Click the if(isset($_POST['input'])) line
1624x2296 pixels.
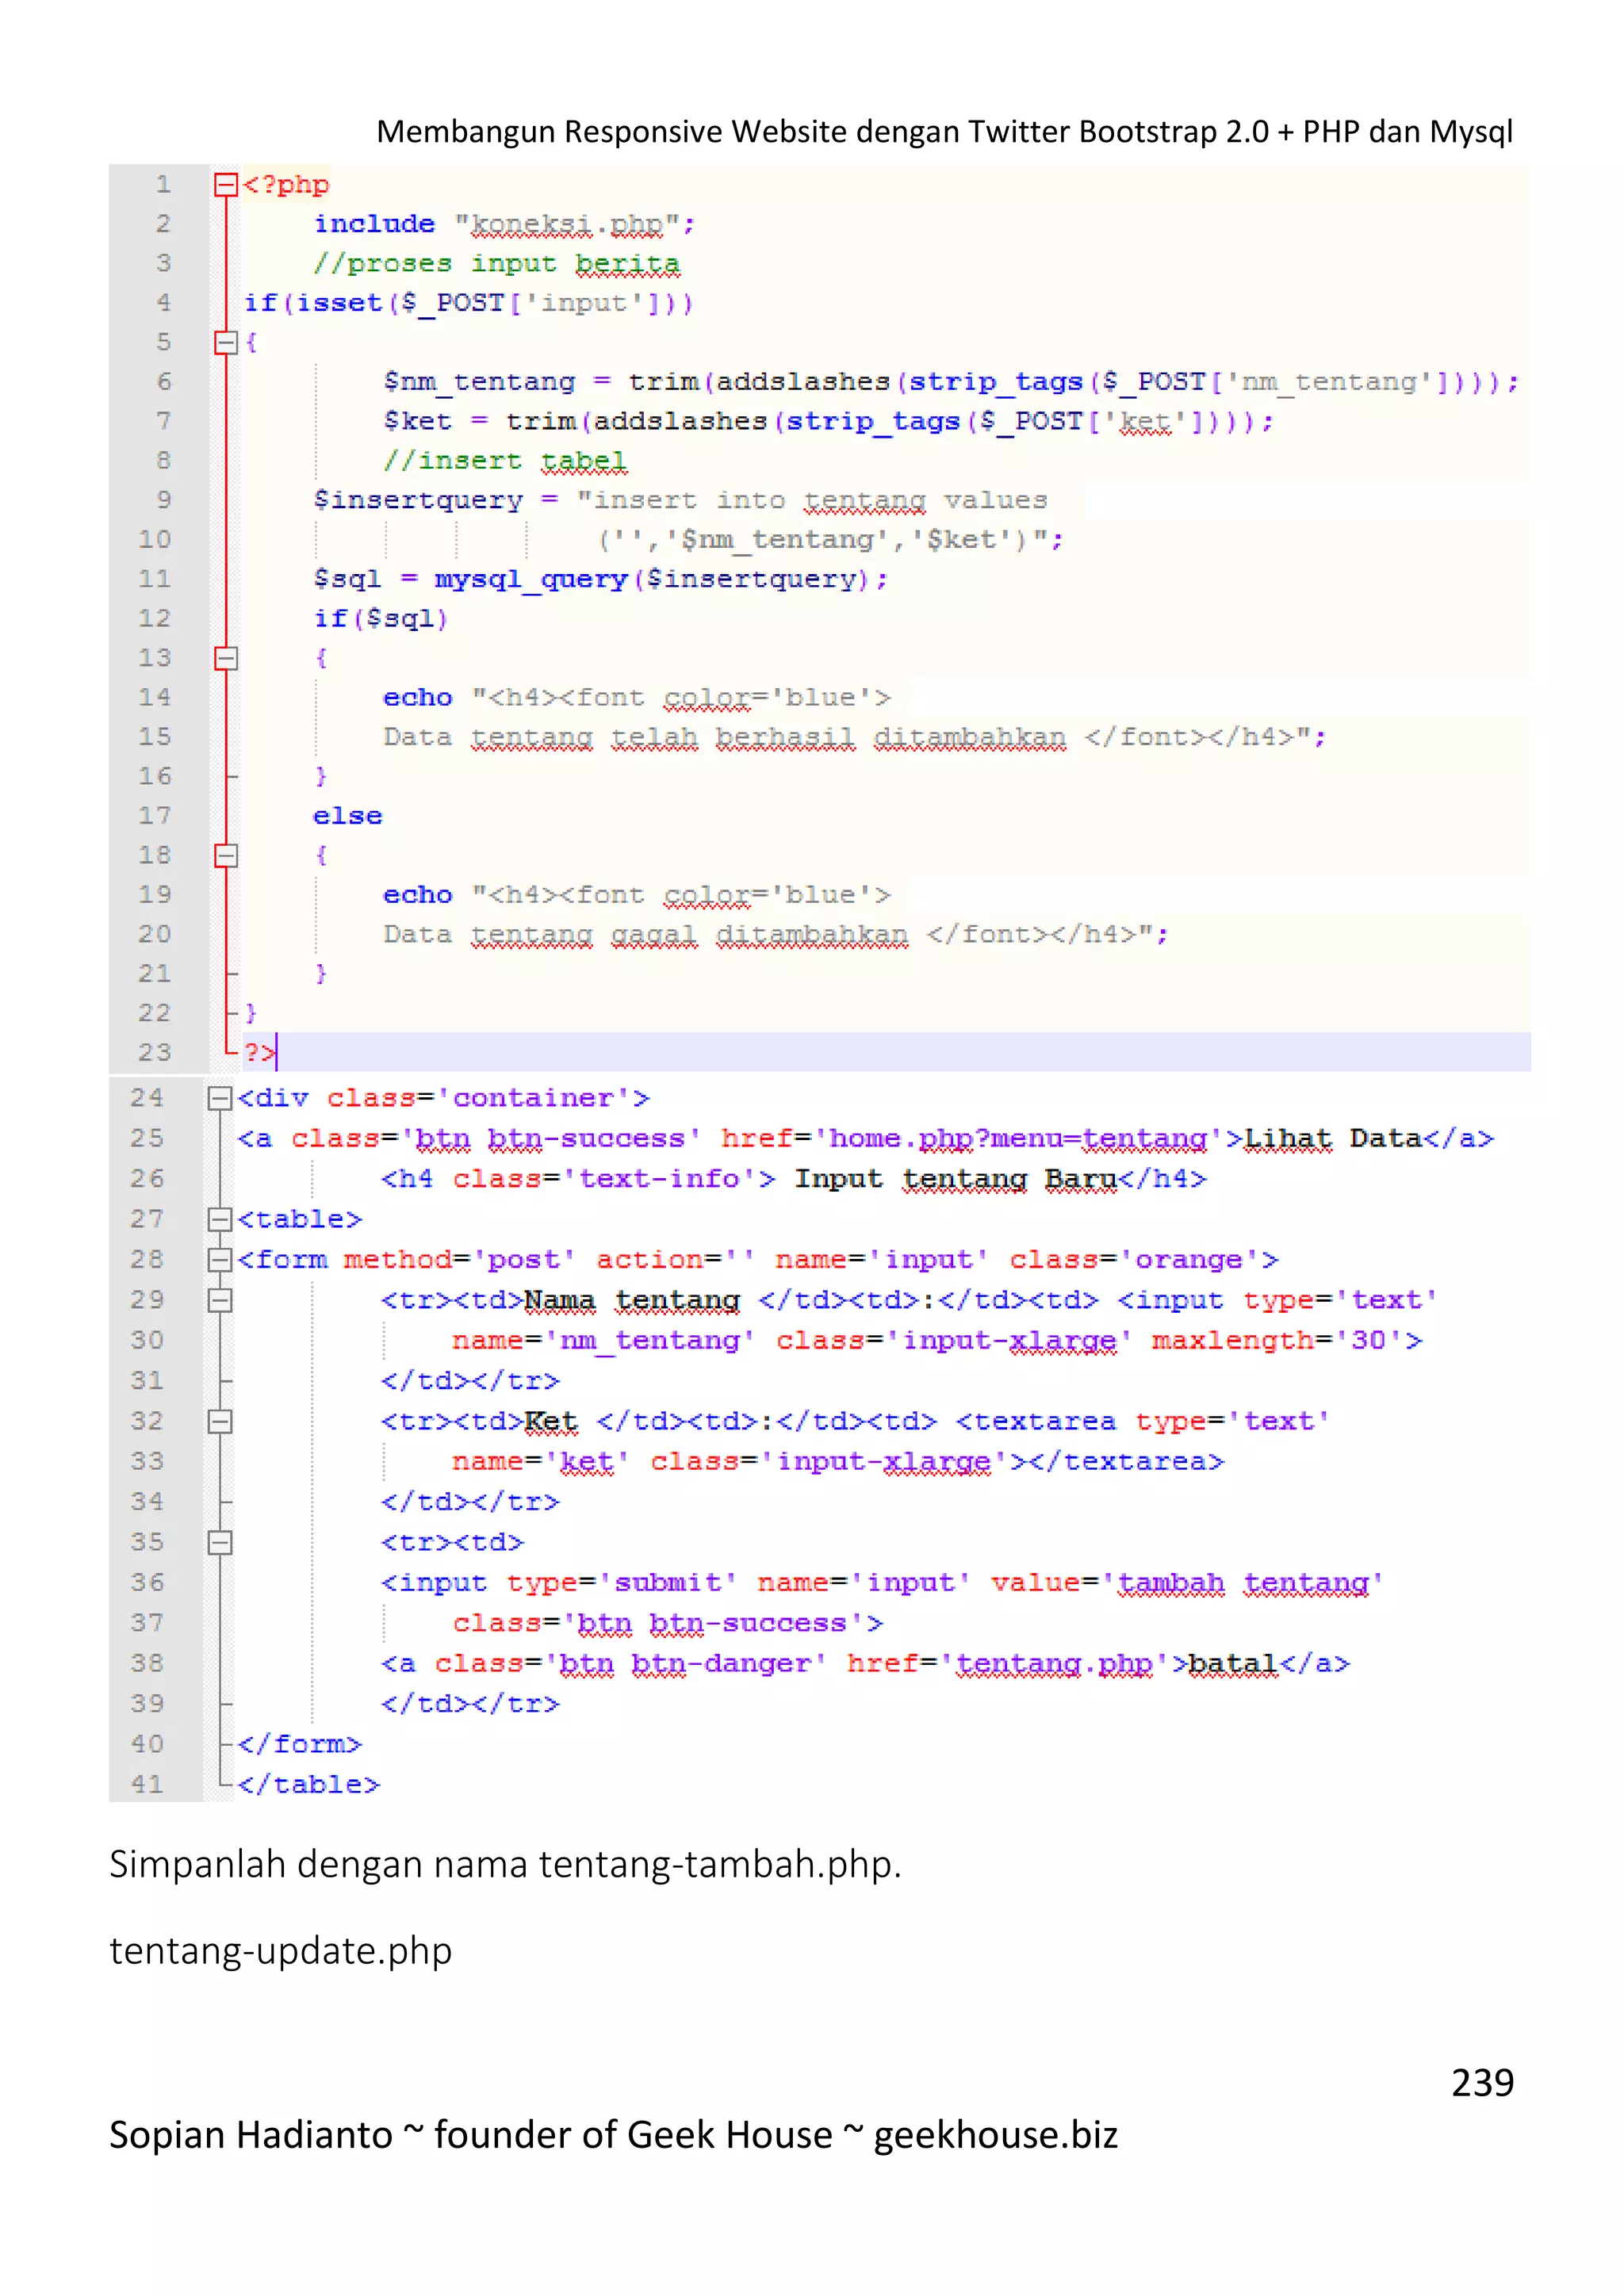coord(469,303)
